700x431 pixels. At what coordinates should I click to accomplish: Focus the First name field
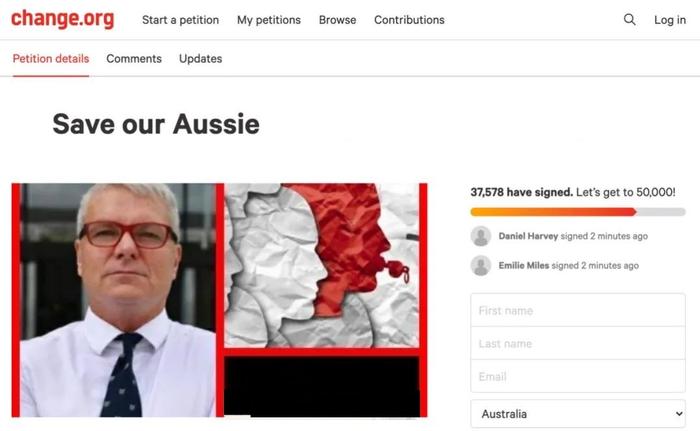pos(578,310)
